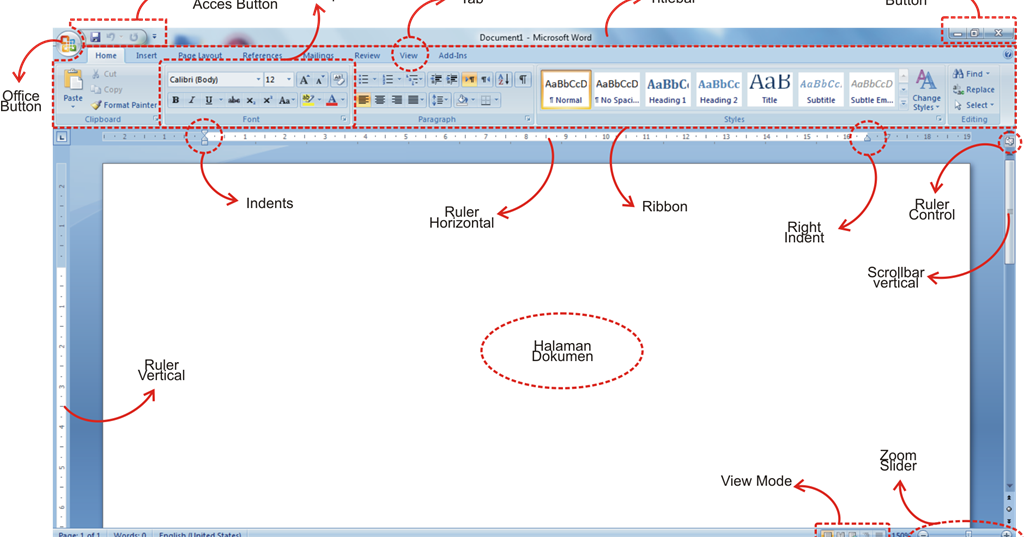Screen dimensions: 1024x537
Task: Click the paint bucket Shading button
Action: coord(462,100)
